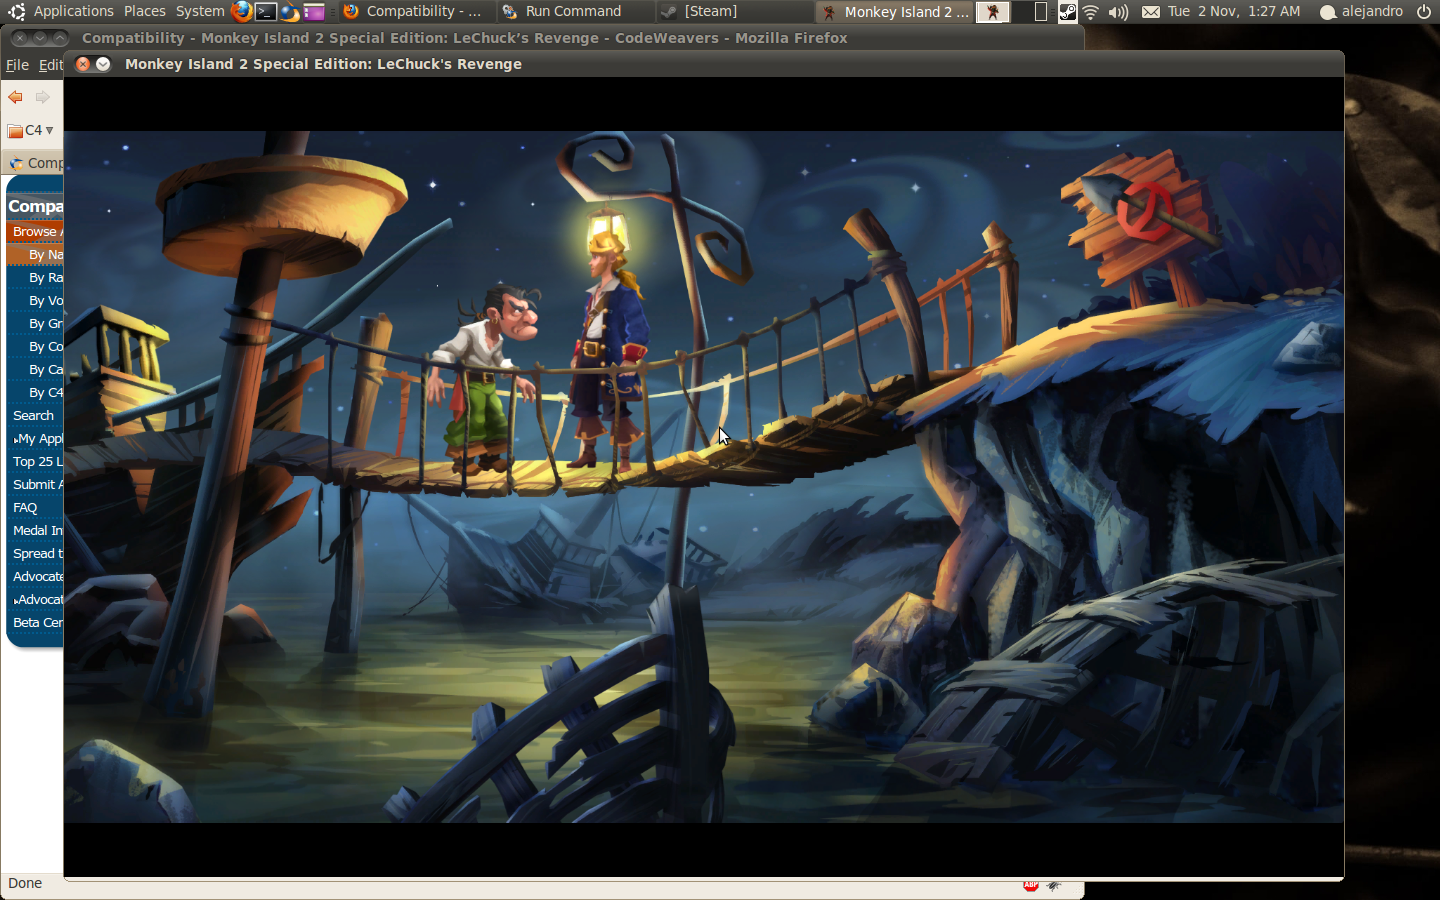Close the Monkey Island 2 game window
The height and width of the screenshot is (900, 1440).
pos(84,64)
